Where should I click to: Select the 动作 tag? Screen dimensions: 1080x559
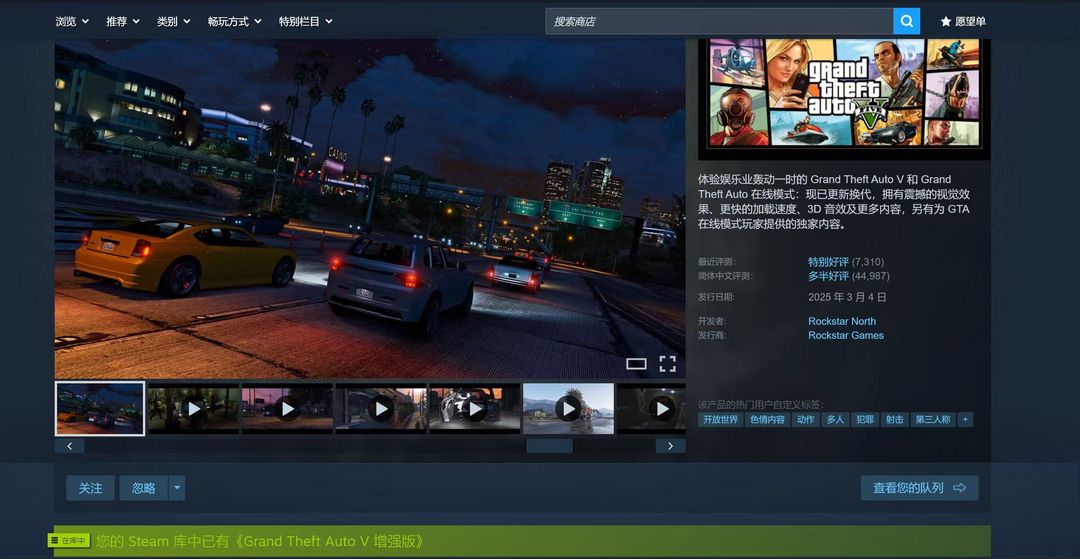click(x=805, y=419)
